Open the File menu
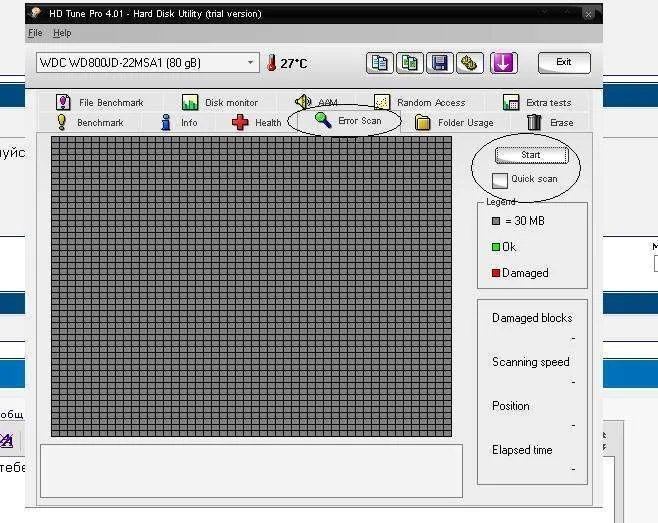 tap(35, 33)
